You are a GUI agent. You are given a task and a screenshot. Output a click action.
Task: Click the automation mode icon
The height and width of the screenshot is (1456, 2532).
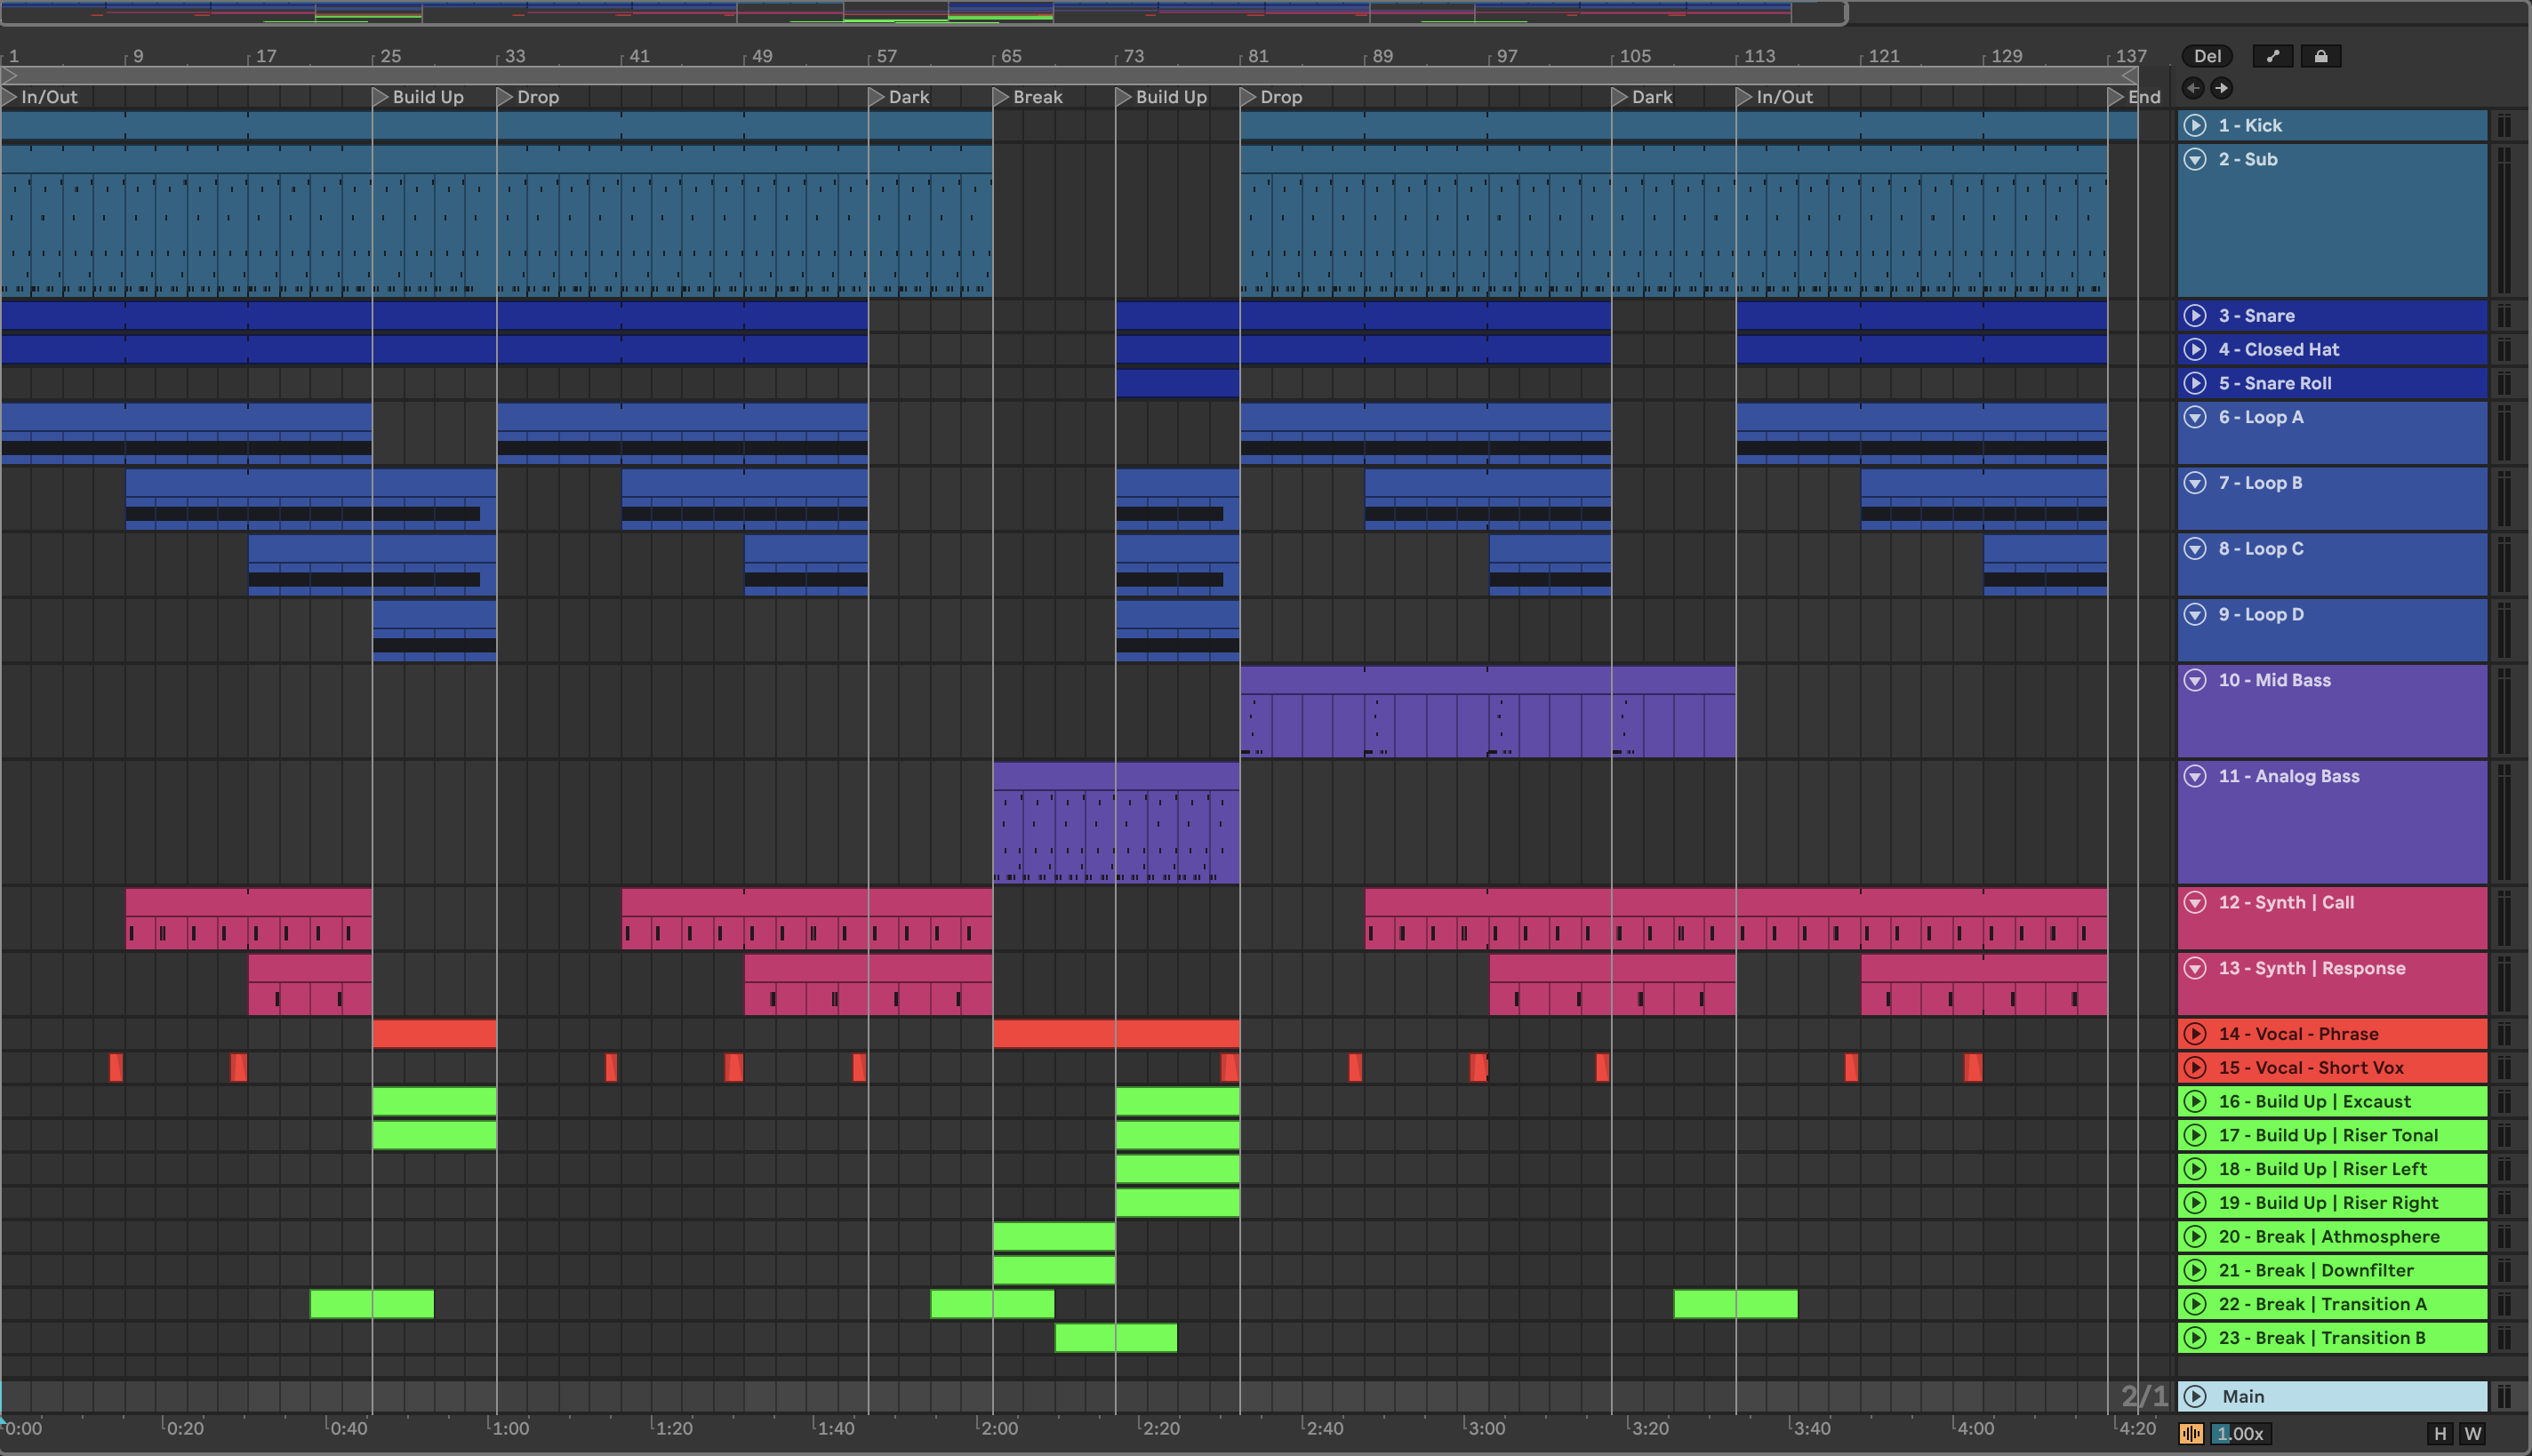click(2273, 56)
